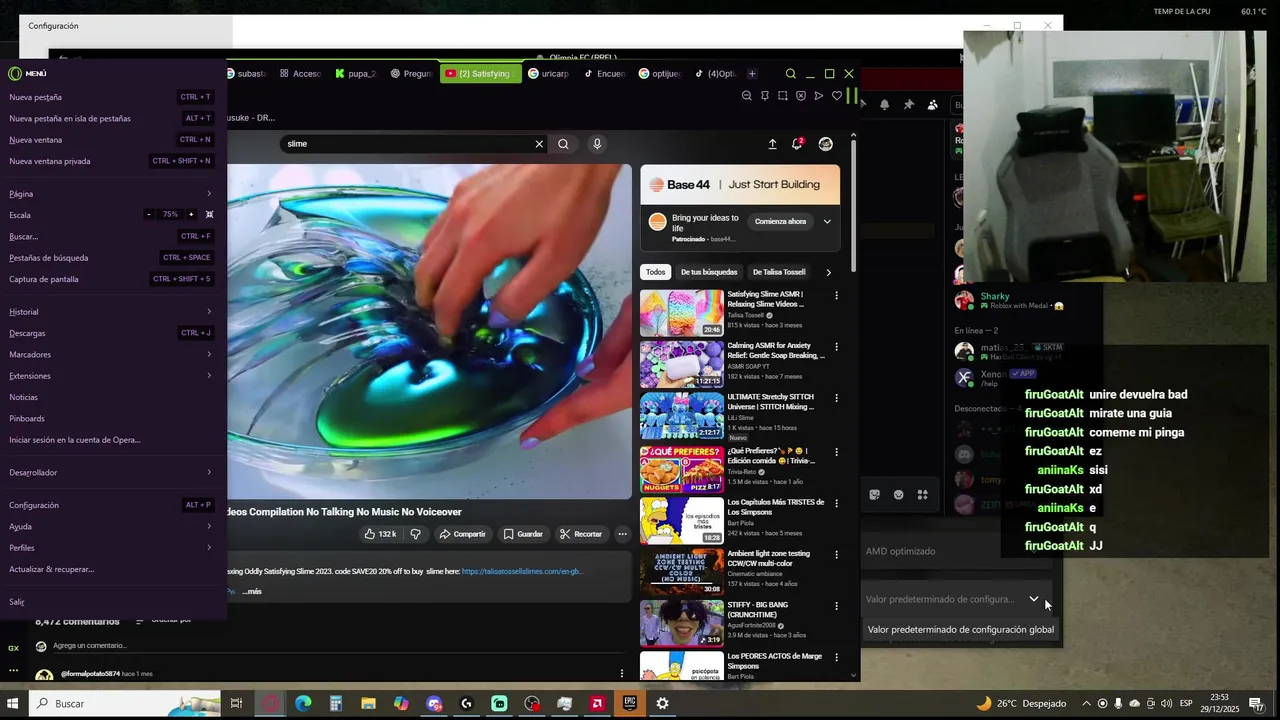Decrease page zoom with minus button
This screenshot has width=1280, height=720.
(x=149, y=215)
